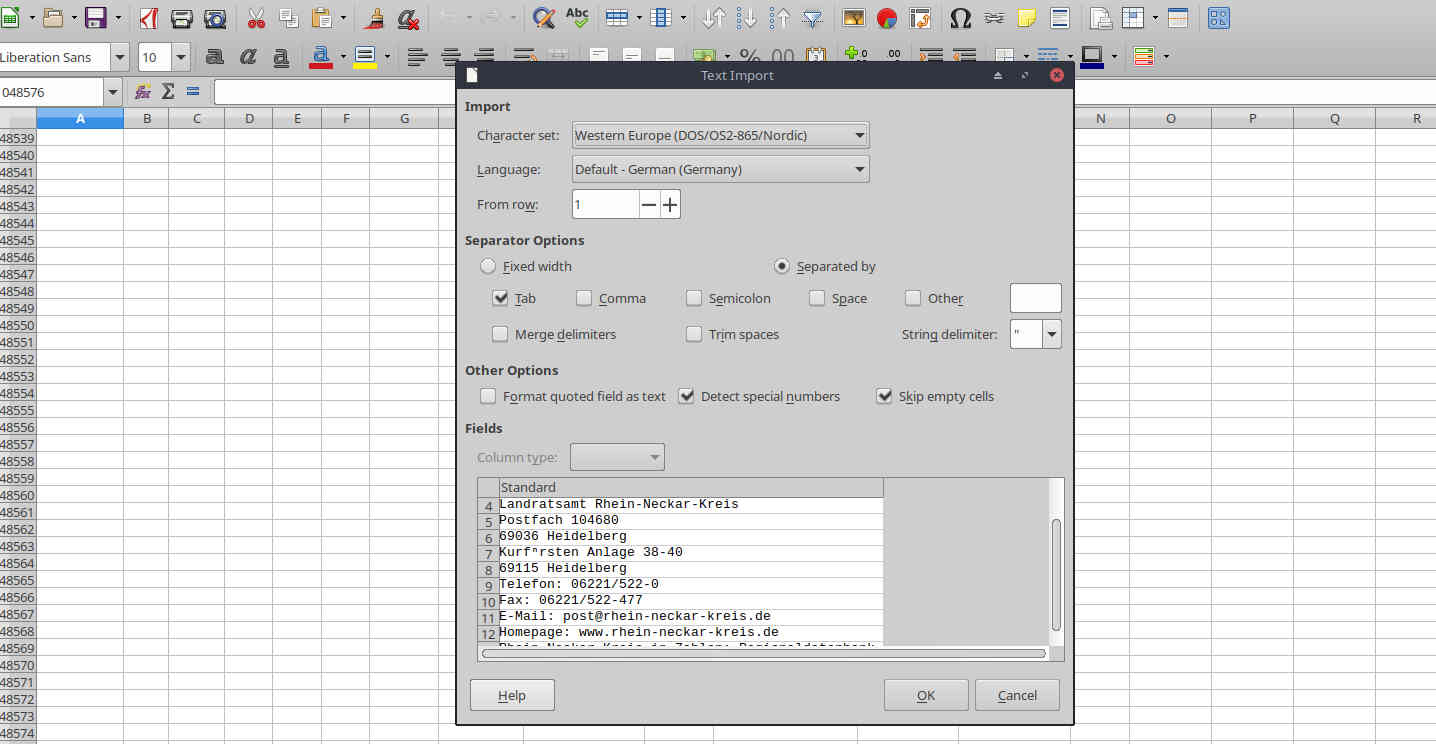Insert a special character with Omega icon
1436x744 pixels.
(959, 18)
